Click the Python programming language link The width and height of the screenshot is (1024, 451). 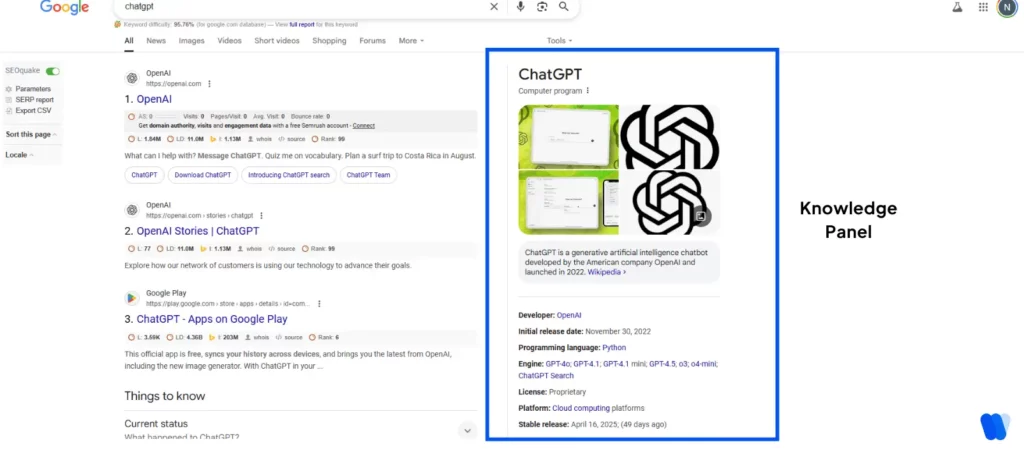click(x=614, y=348)
